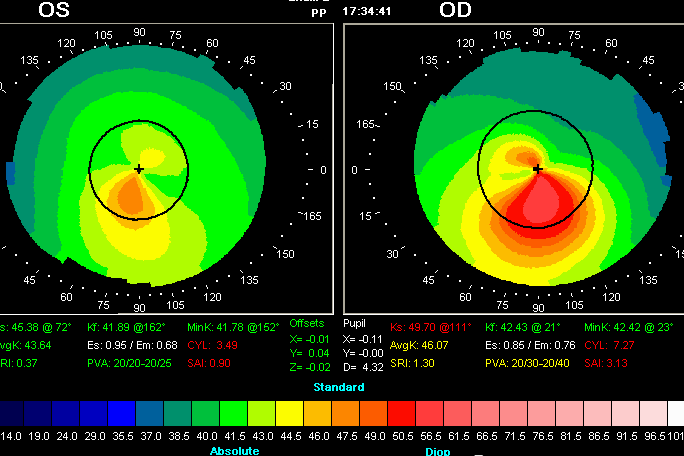Click the 'Standard' scale label

tap(339, 387)
